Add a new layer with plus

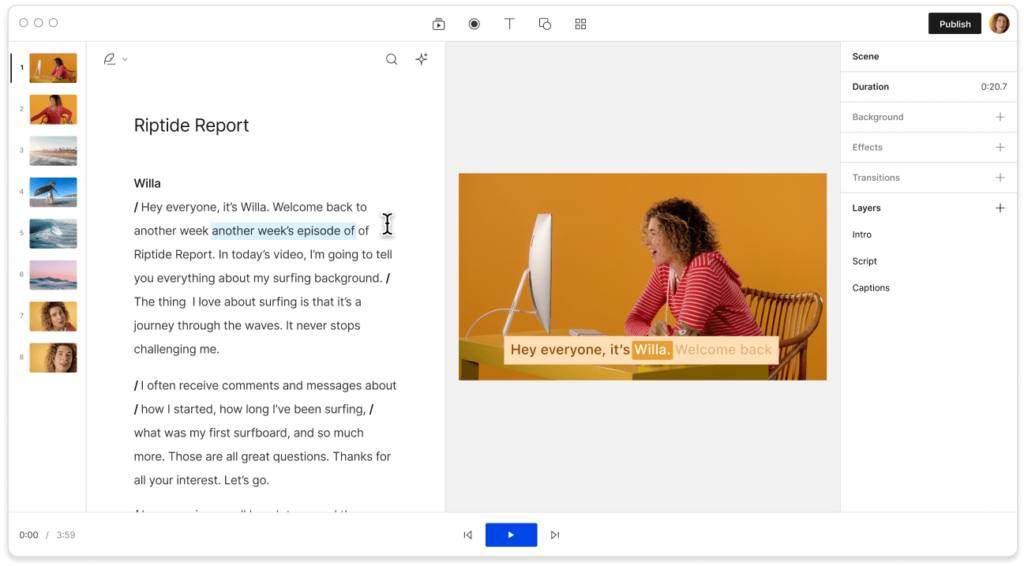tap(999, 208)
